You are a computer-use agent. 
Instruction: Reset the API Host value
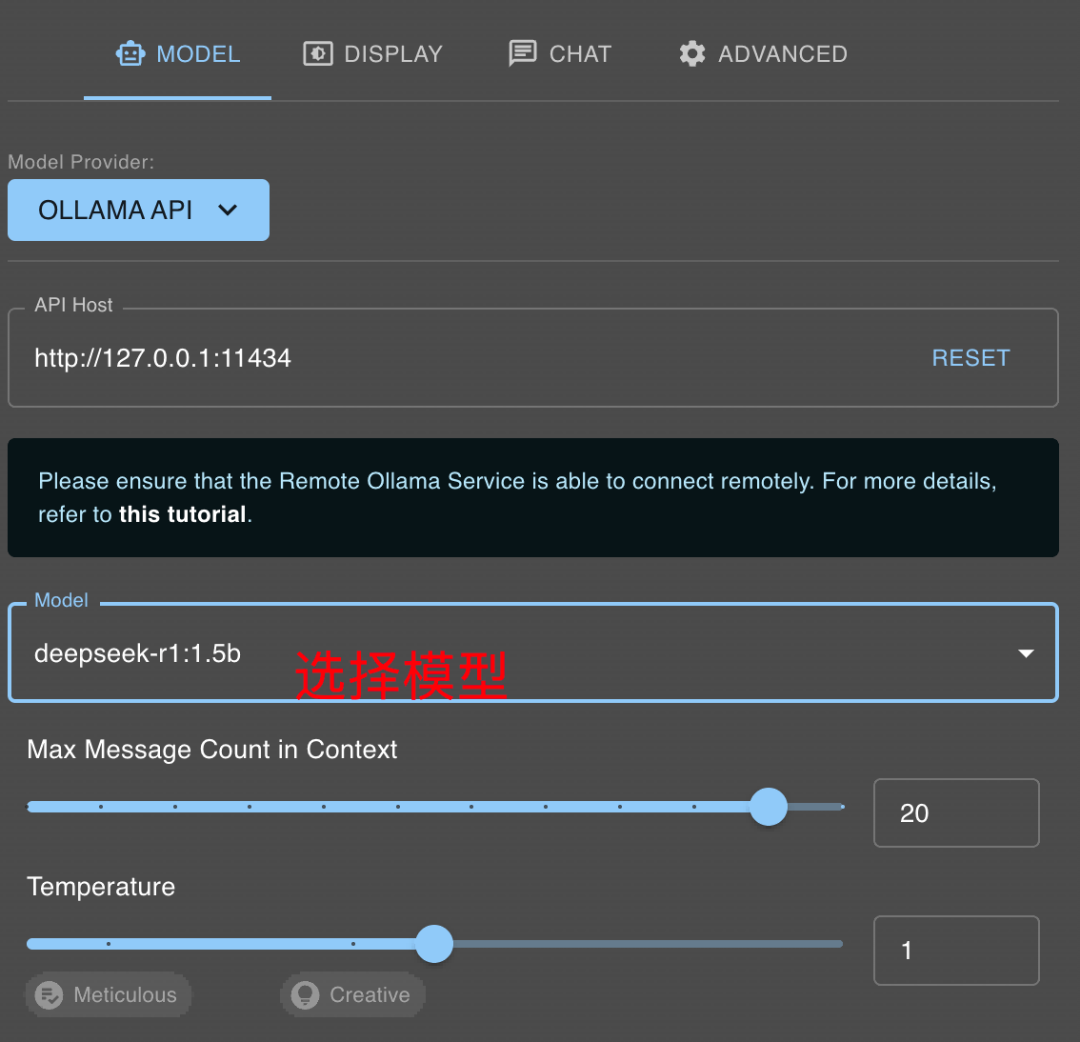[x=970, y=358]
